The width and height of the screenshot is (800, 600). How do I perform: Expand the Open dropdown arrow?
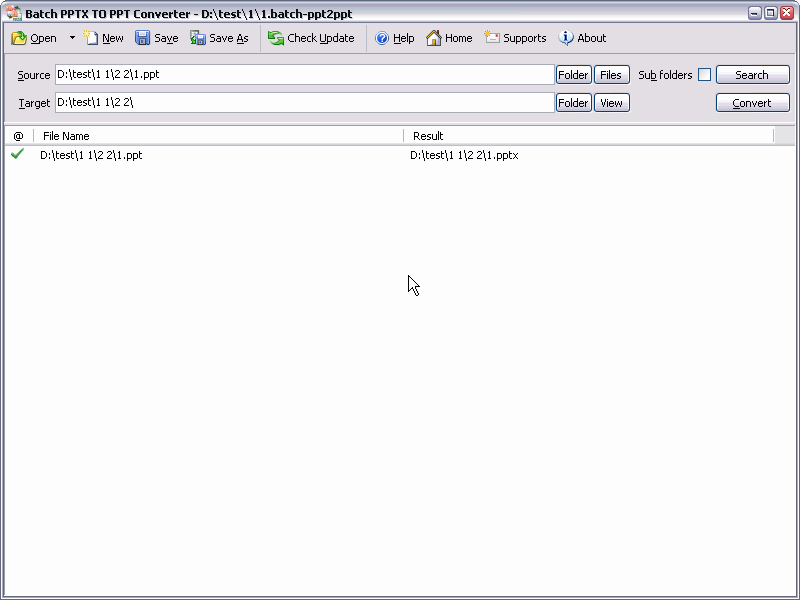click(72, 38)
